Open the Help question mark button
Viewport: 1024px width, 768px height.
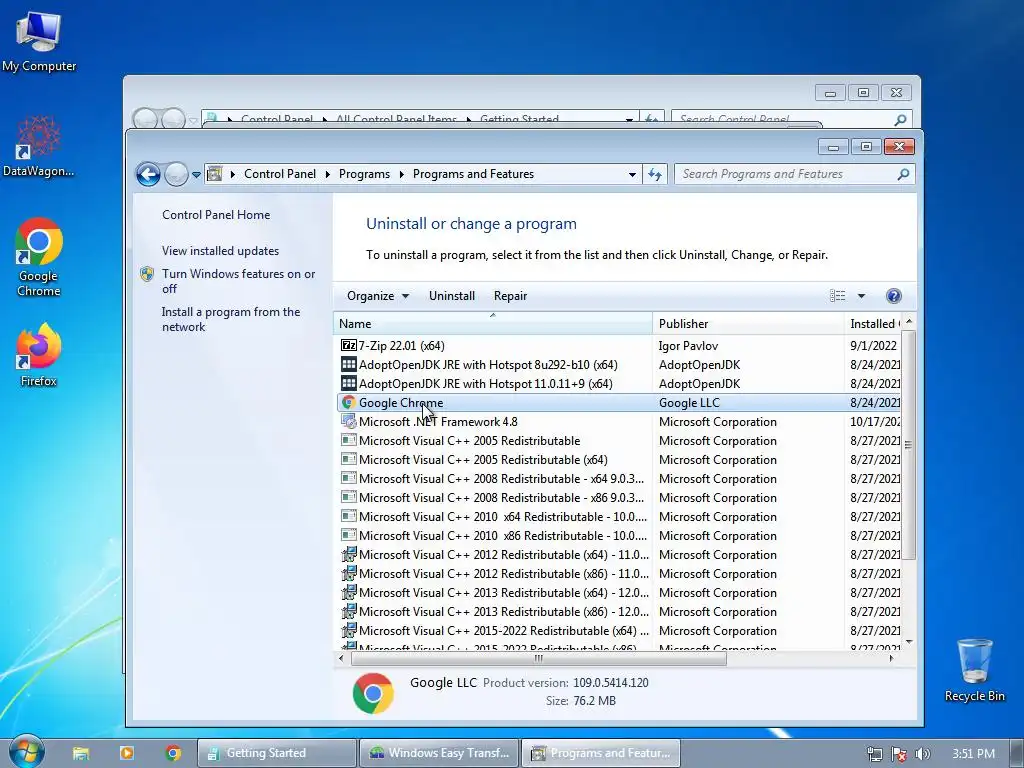pos(893,296)
